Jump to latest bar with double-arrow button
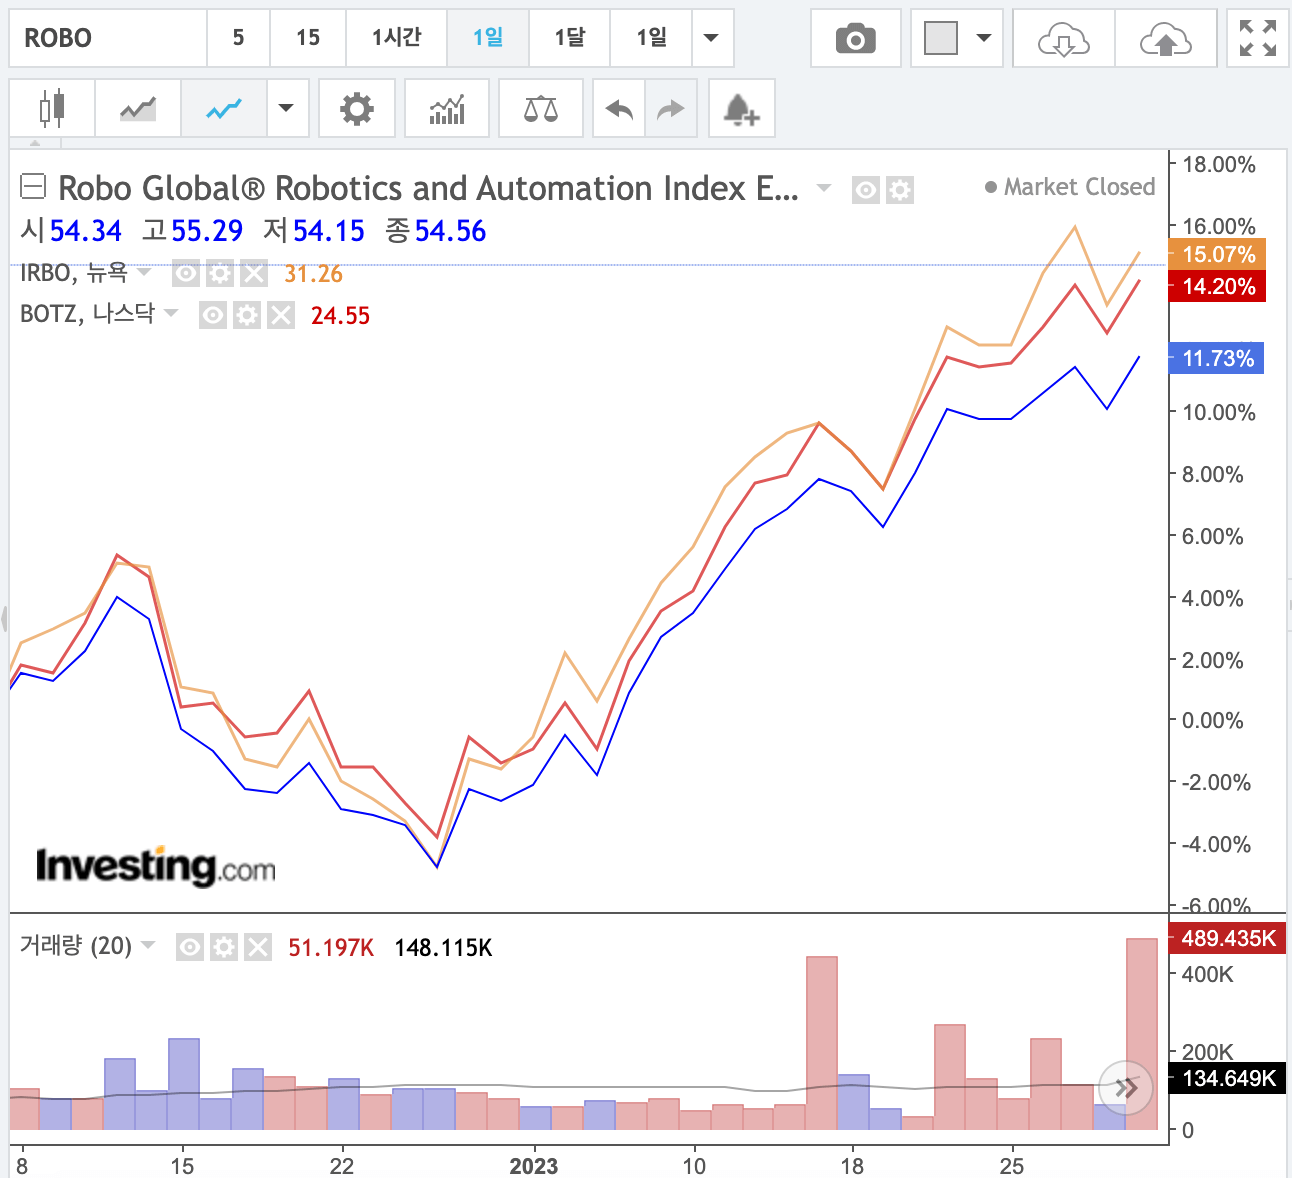Image resolution: width=1292 pixels, height=1178 pixels. 1126,1088
